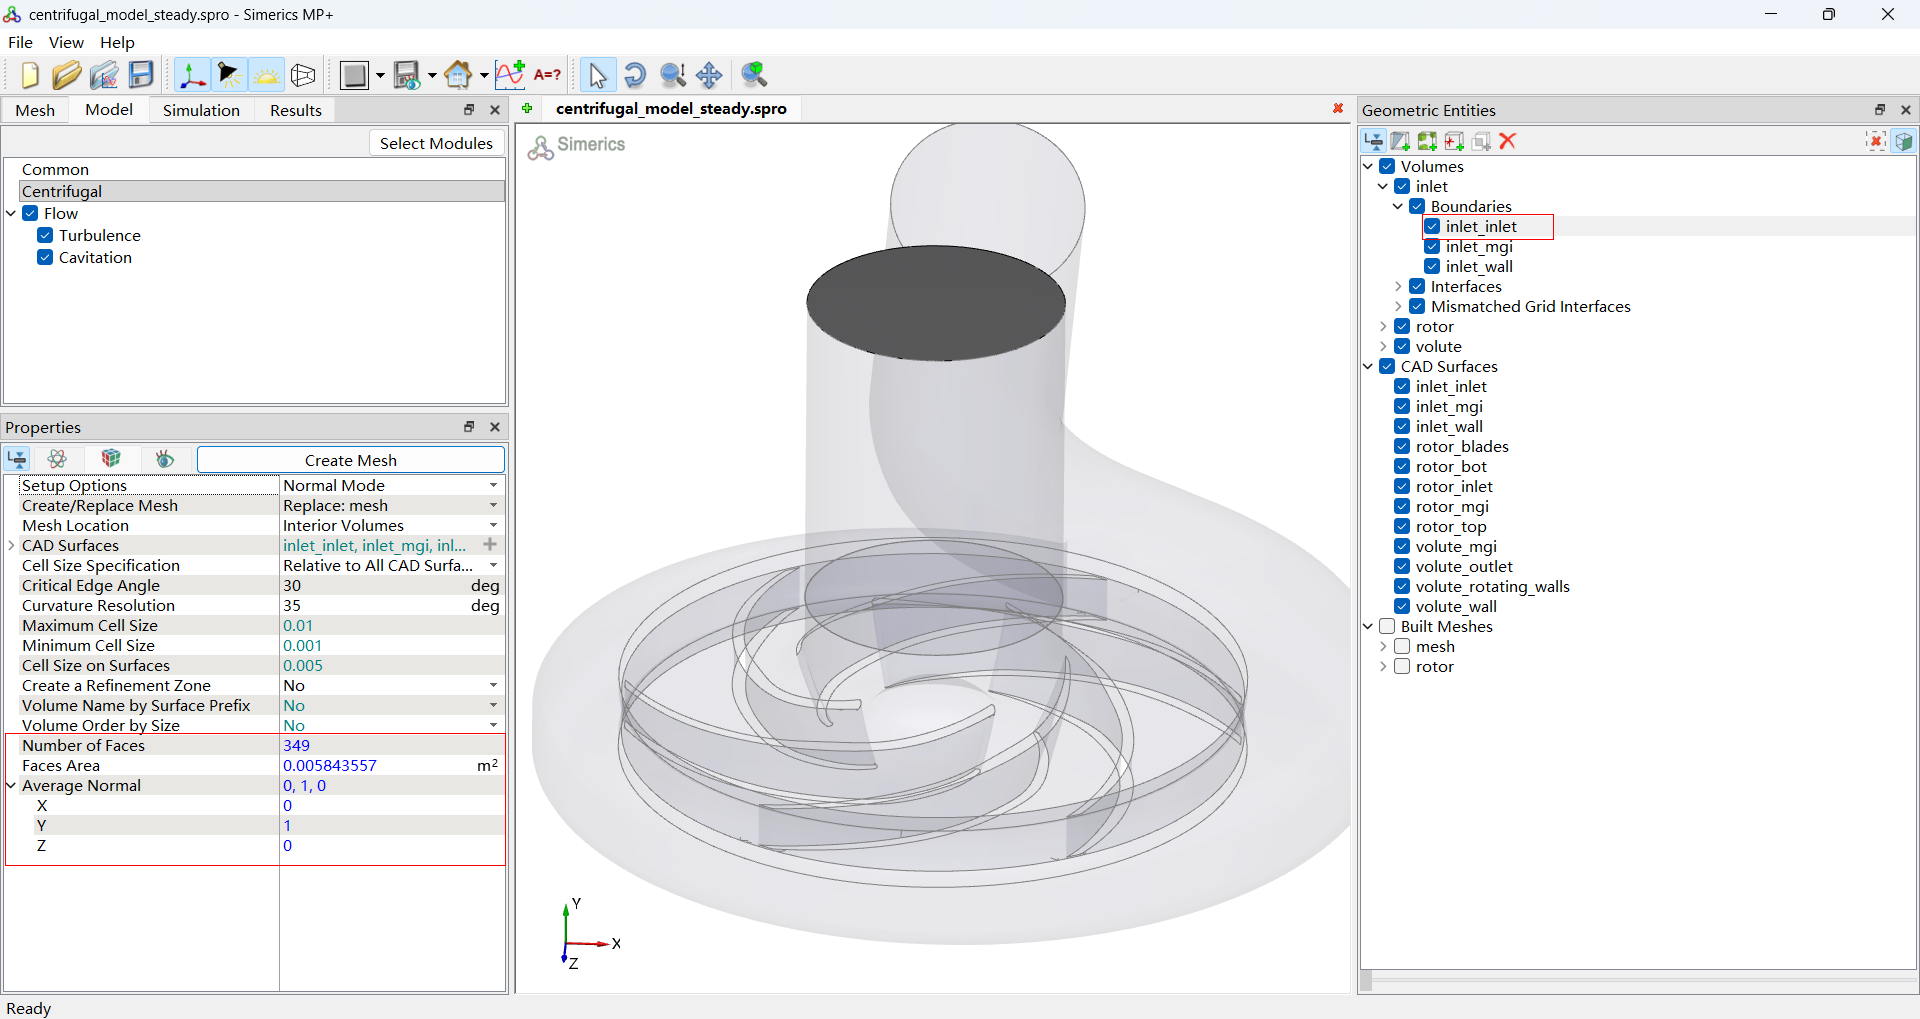Screen dimensions: 1920x1019
Task: Open the A=? expression icon
Action: point(547,75)
